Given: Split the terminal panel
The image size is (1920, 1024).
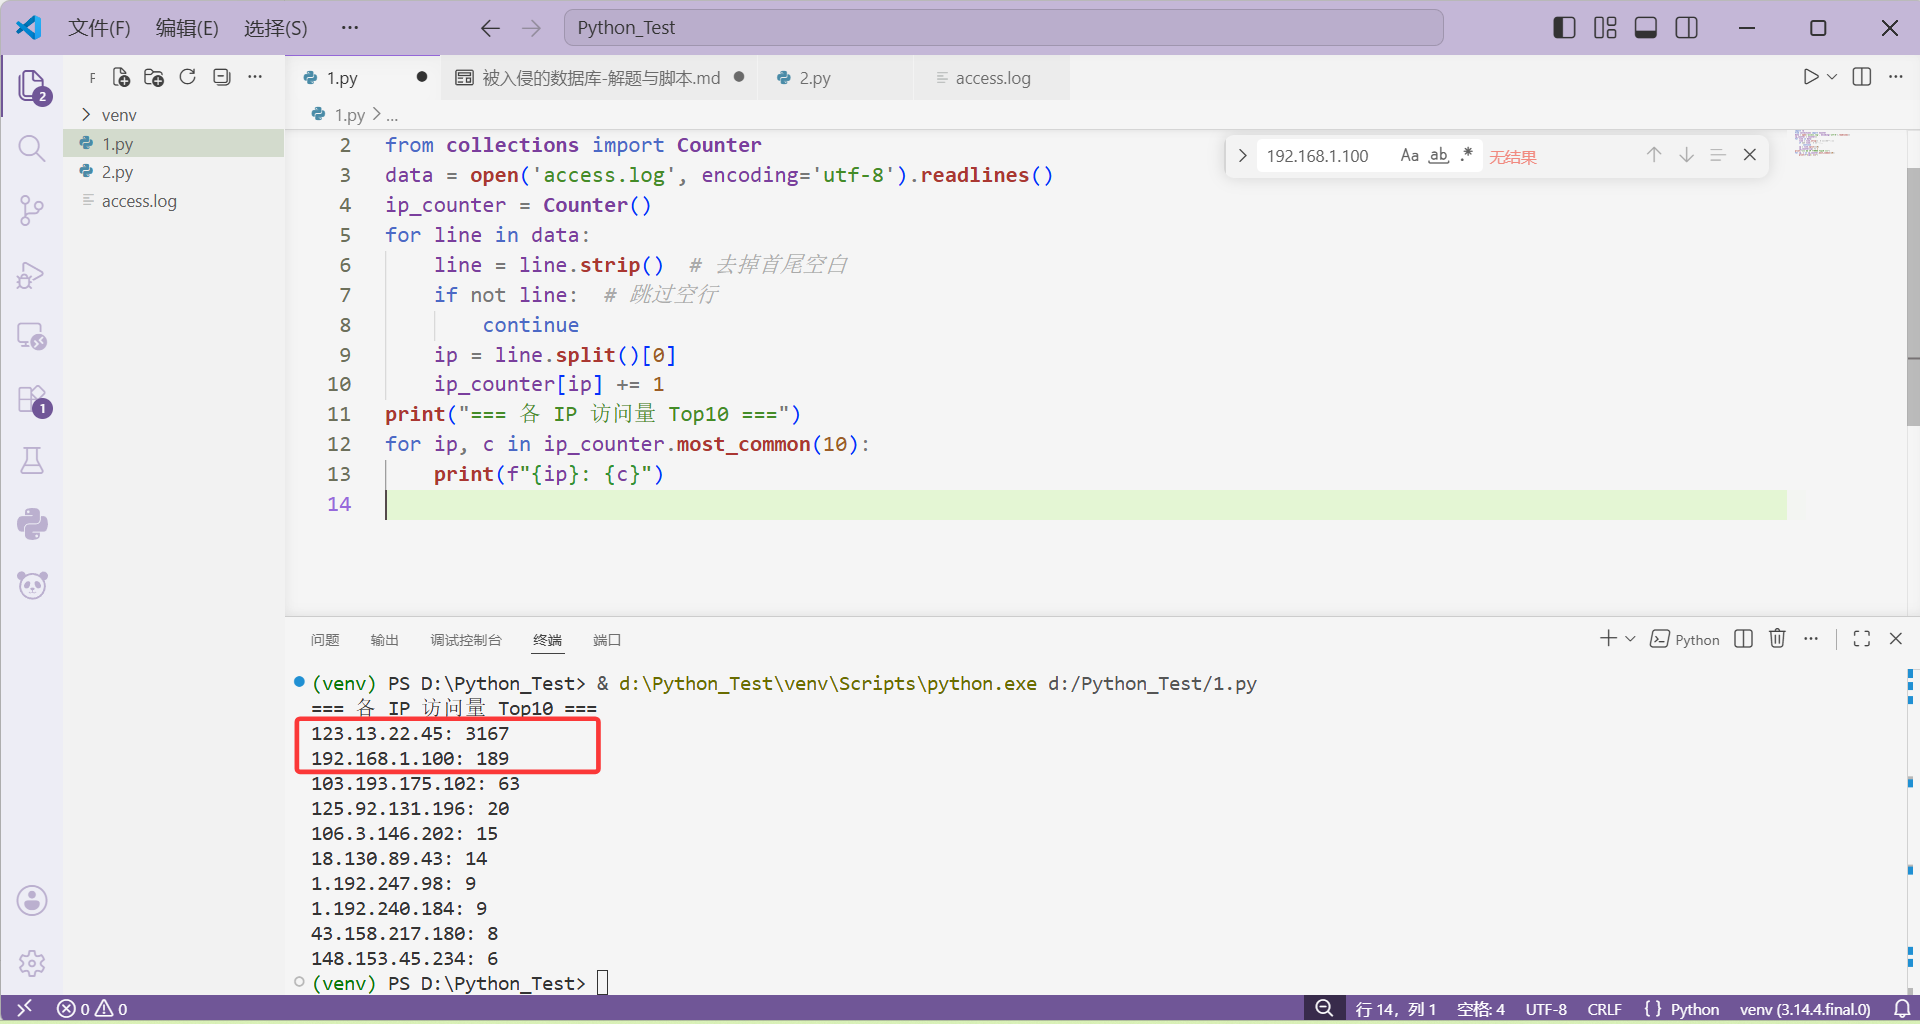Looking at the screenshot, I should click(1743, 639).
